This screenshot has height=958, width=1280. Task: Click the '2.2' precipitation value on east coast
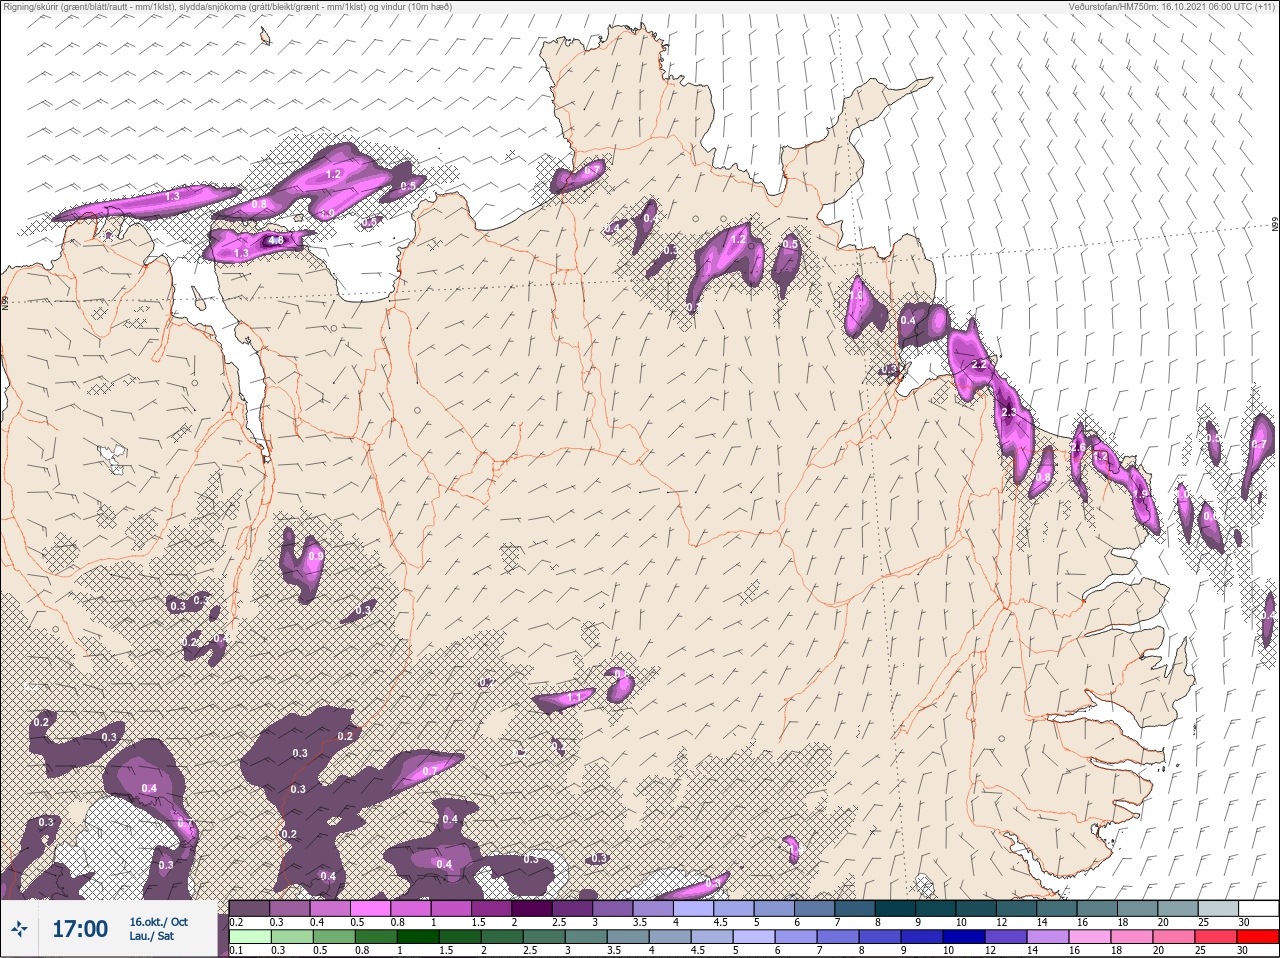979,365
